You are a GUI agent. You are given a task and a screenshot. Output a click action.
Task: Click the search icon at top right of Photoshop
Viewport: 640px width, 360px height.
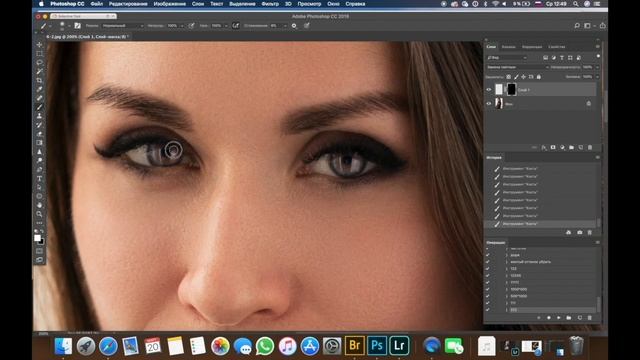[577, 26]
